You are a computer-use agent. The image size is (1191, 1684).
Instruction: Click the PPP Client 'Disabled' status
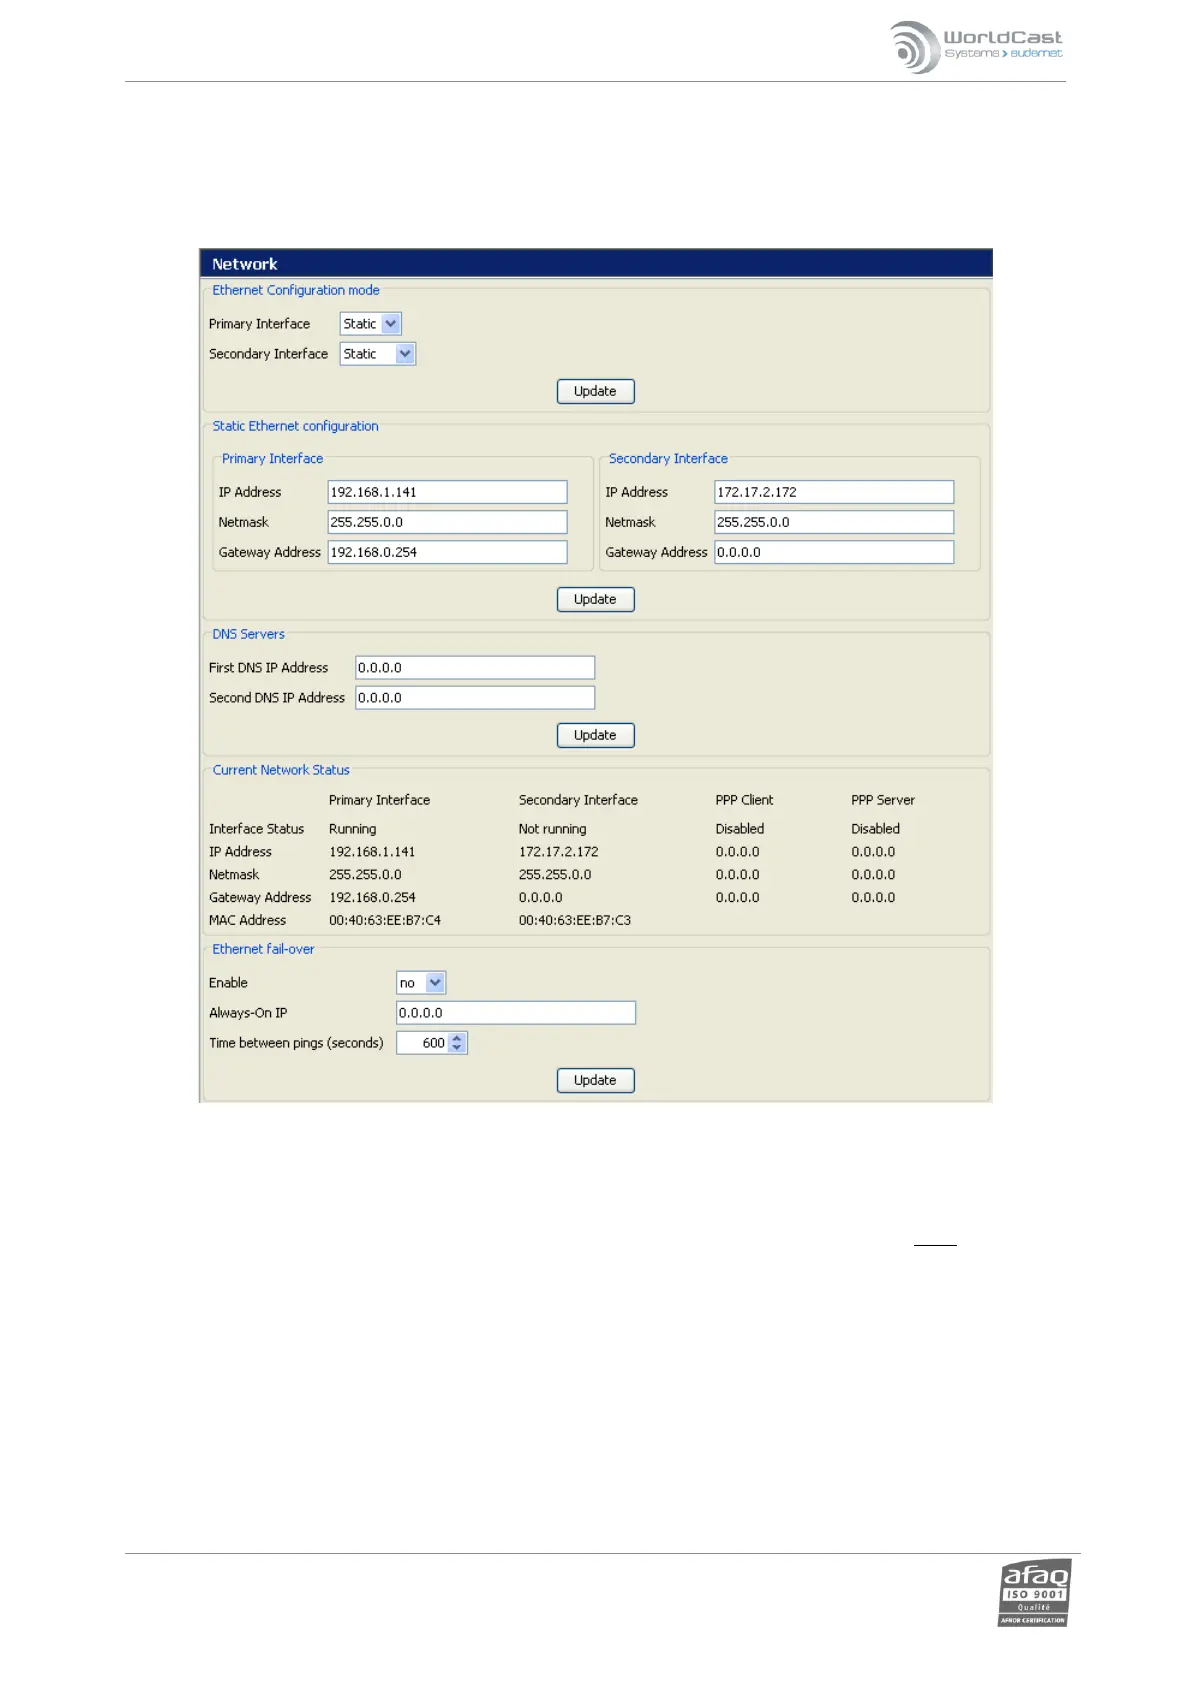pyautogui.click(x=740, y=829)
